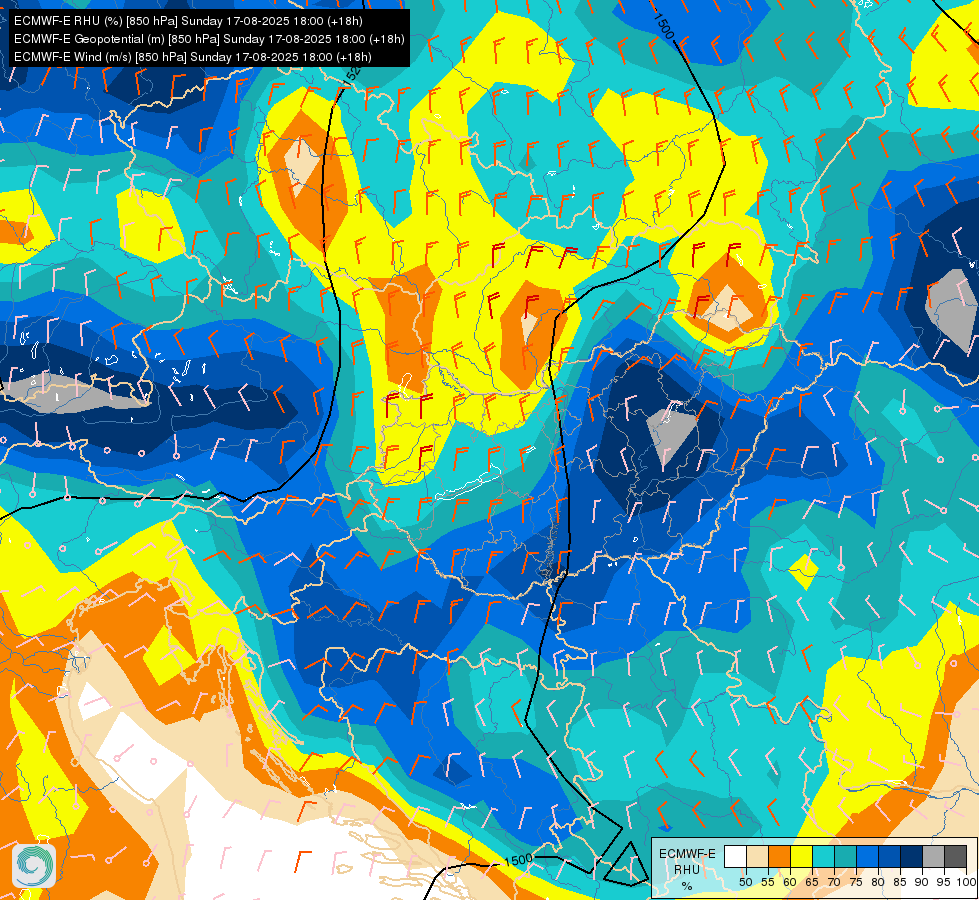The height and width of the screenshot is (900, 979).
Task: Pick the white legend swatch below 50%
Action: point(735,856)
